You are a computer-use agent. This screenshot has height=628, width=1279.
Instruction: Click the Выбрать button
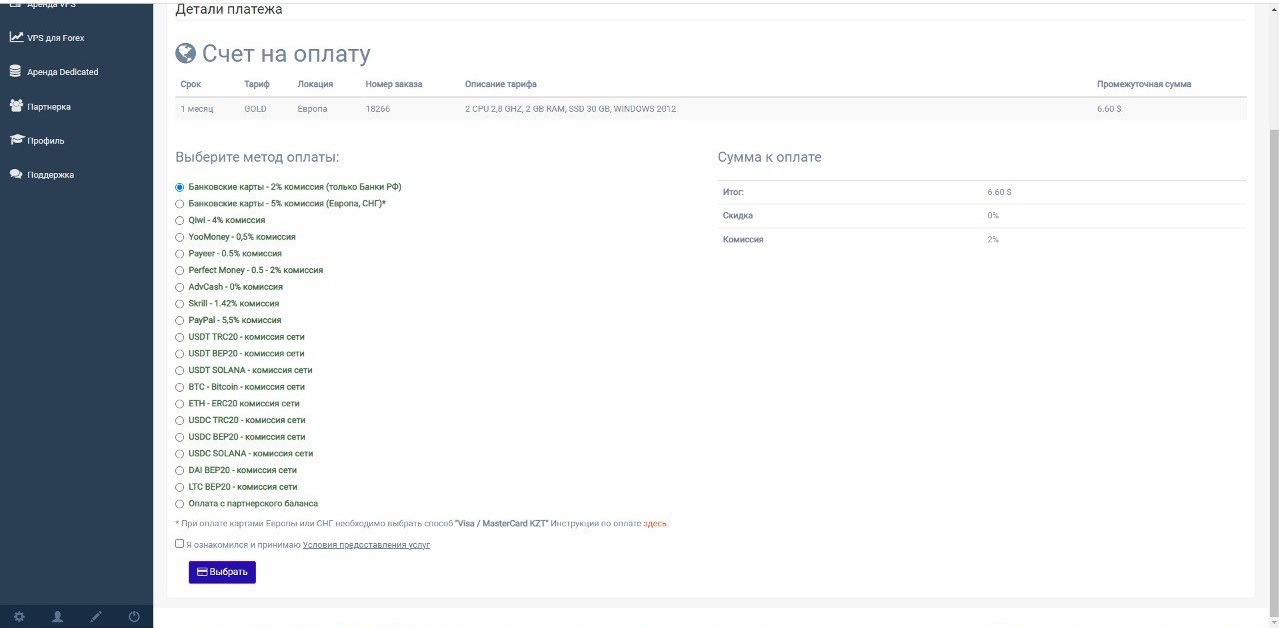[222, 572]
